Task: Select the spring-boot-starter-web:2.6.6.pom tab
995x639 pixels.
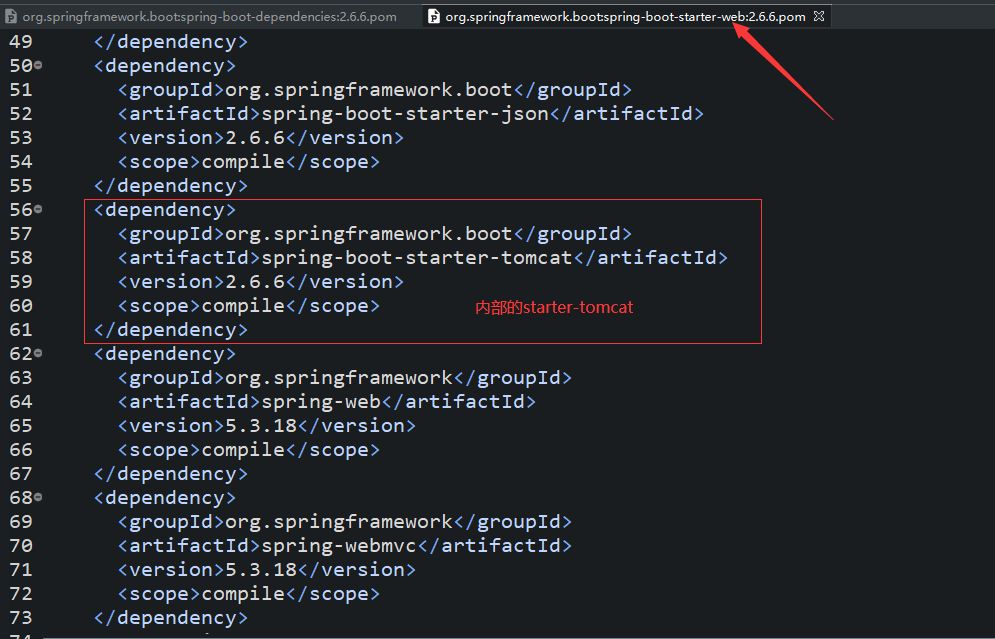Action: (x=624, y=17)
